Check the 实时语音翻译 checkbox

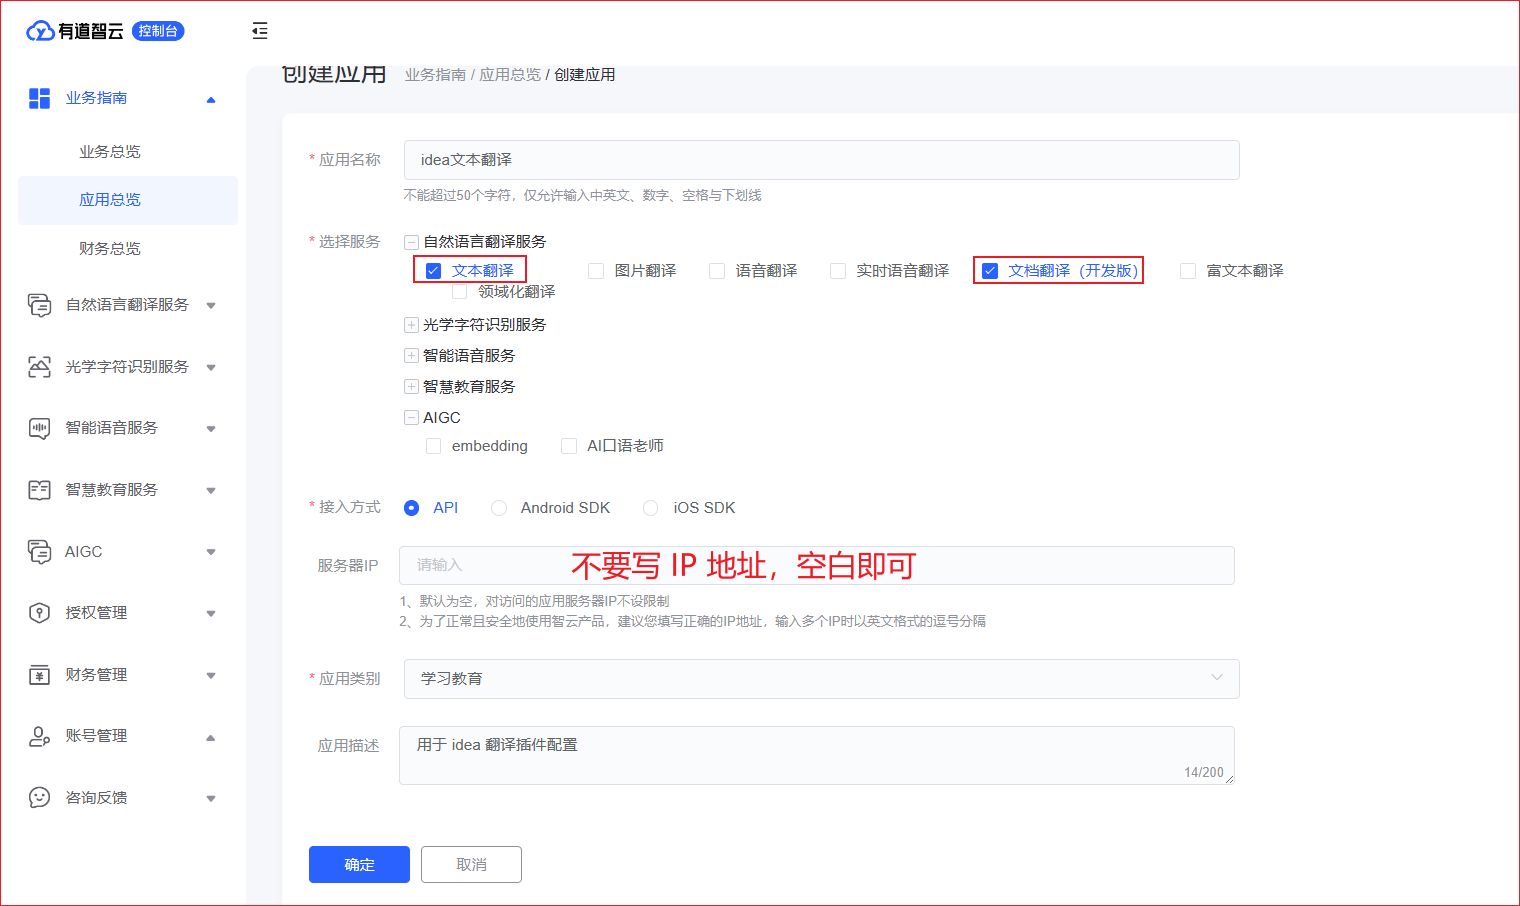[838, 271]
